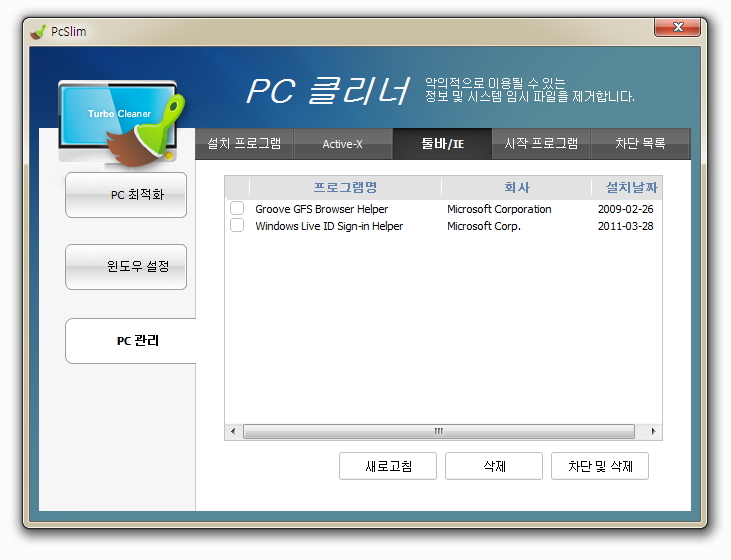Check the Groove GFS Browser Helper checkbox
Image resolution: width=731 pixels, height=560 pixels.
tap(237, 209)
